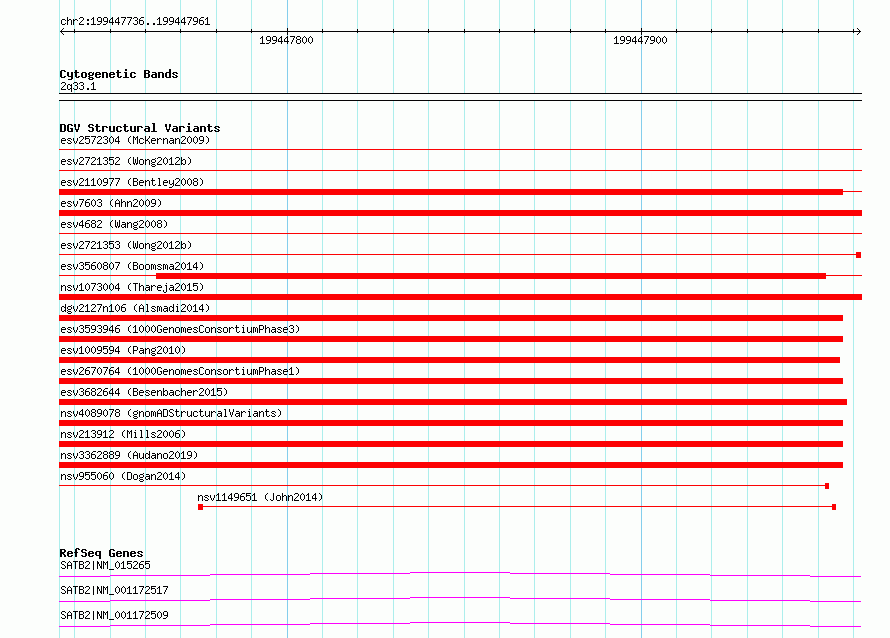Click the right end marker of esv2721353
890x638 pixels.
[859, 255]
